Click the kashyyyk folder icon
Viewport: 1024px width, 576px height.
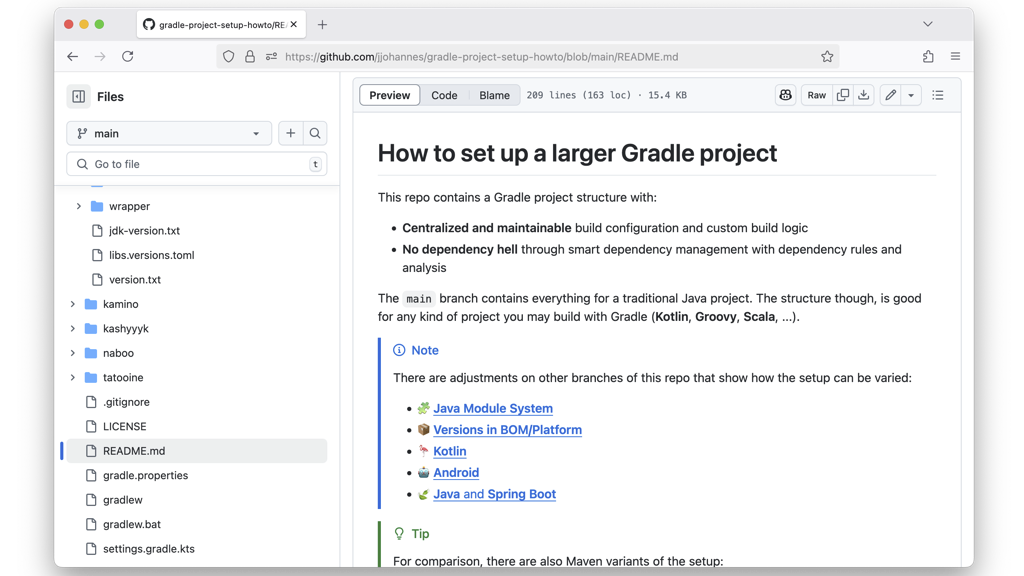pyautogui.click(x=91, y=328)
